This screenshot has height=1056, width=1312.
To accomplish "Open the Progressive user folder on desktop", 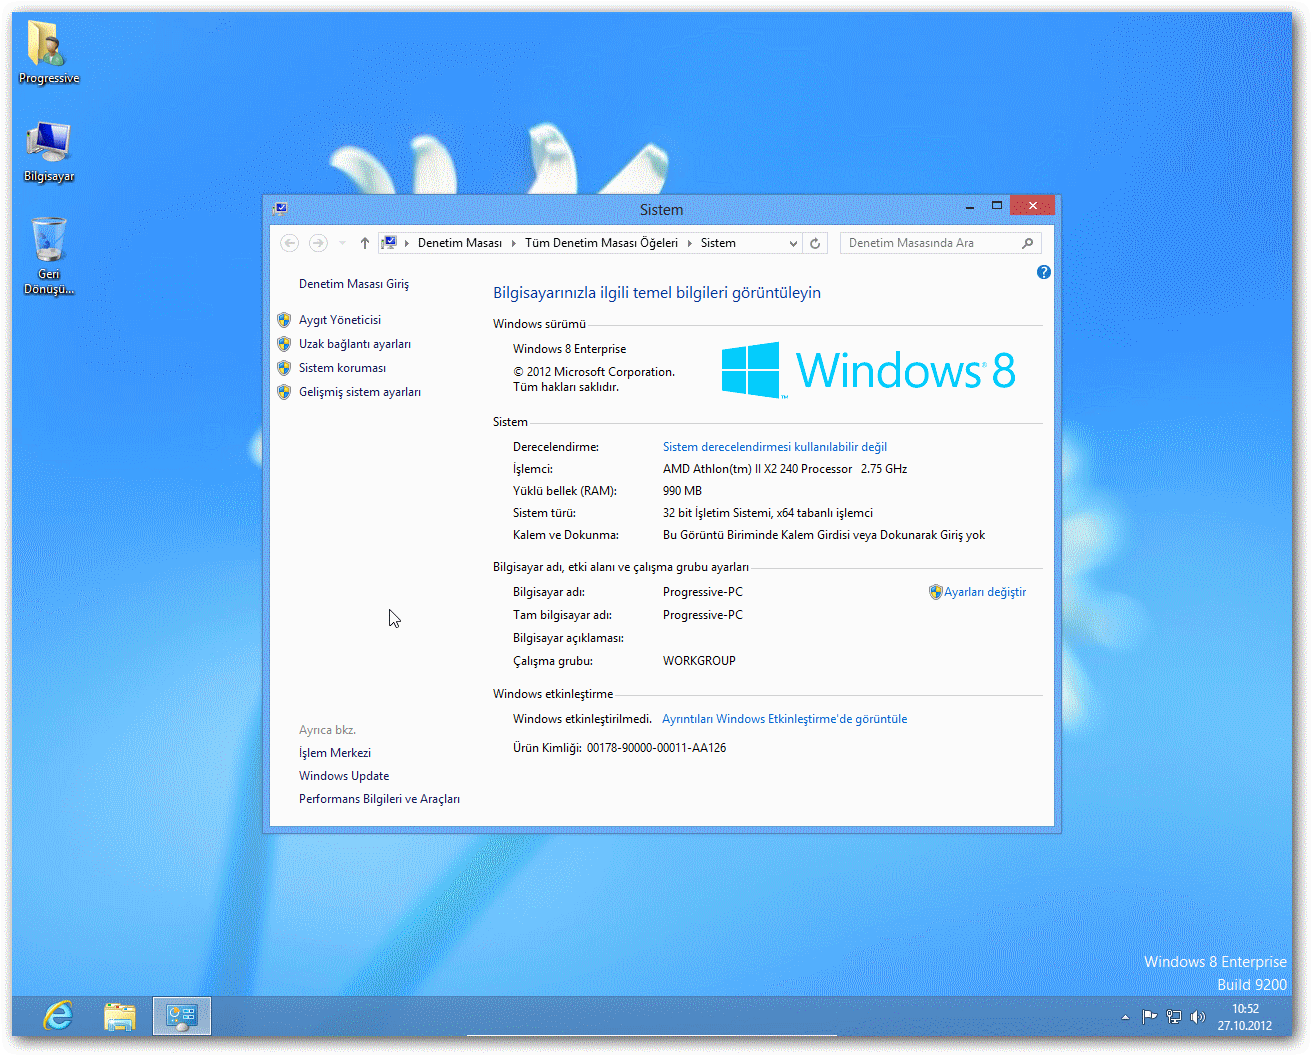I will click(48, 53).
